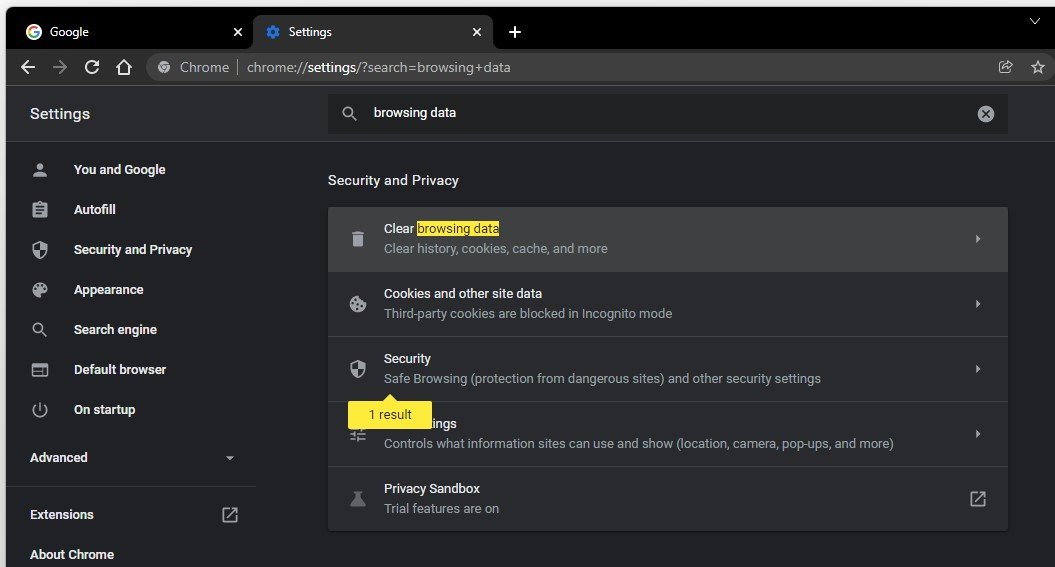Switch to the Google tab
Image resolution: width=1055 pixels, height=567 pixels.
(120, 32)
